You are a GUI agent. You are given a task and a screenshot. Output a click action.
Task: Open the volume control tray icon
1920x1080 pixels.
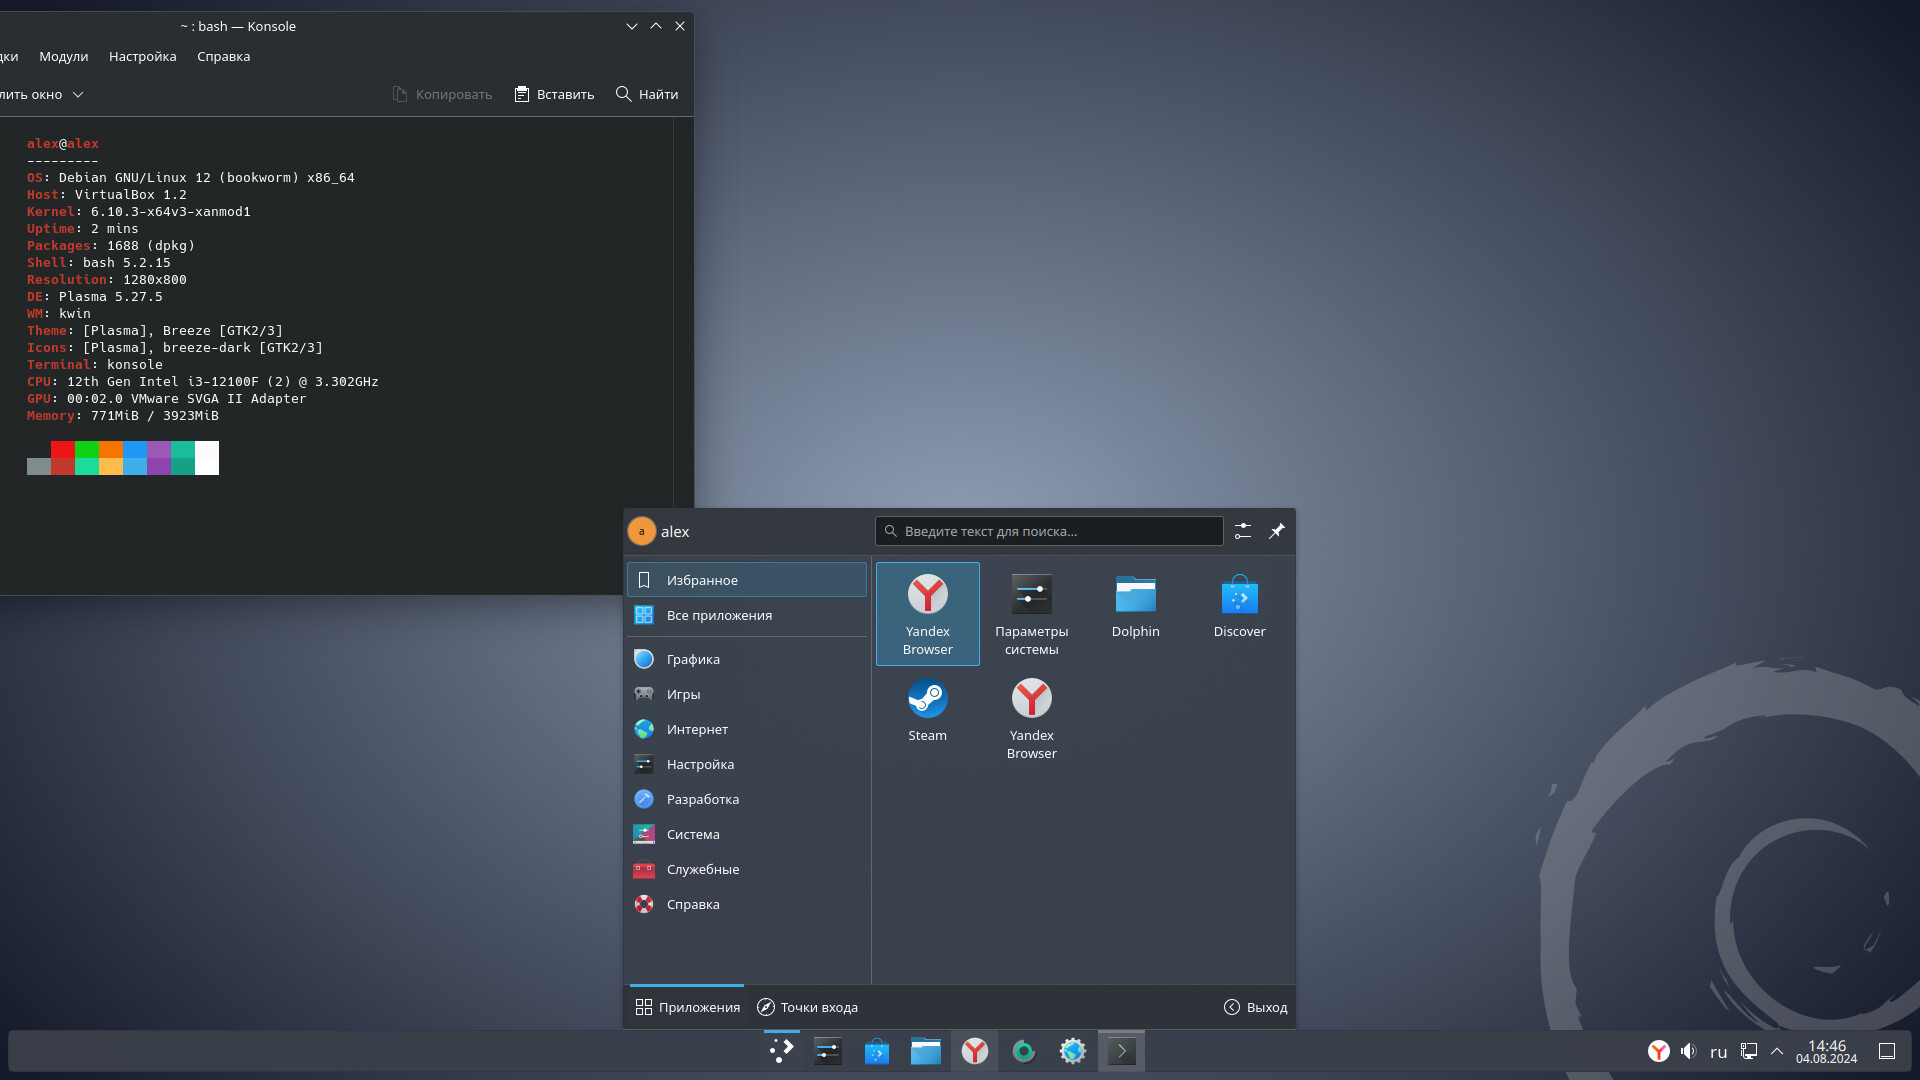pyautogui.click(x=1689, y=1051)
